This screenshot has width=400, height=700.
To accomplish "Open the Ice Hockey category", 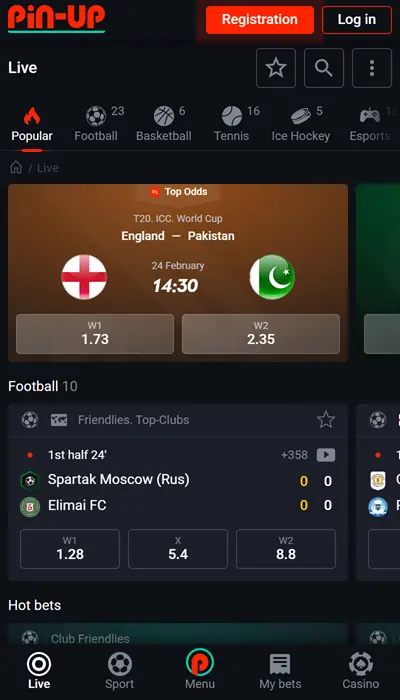I will (300, 124).
